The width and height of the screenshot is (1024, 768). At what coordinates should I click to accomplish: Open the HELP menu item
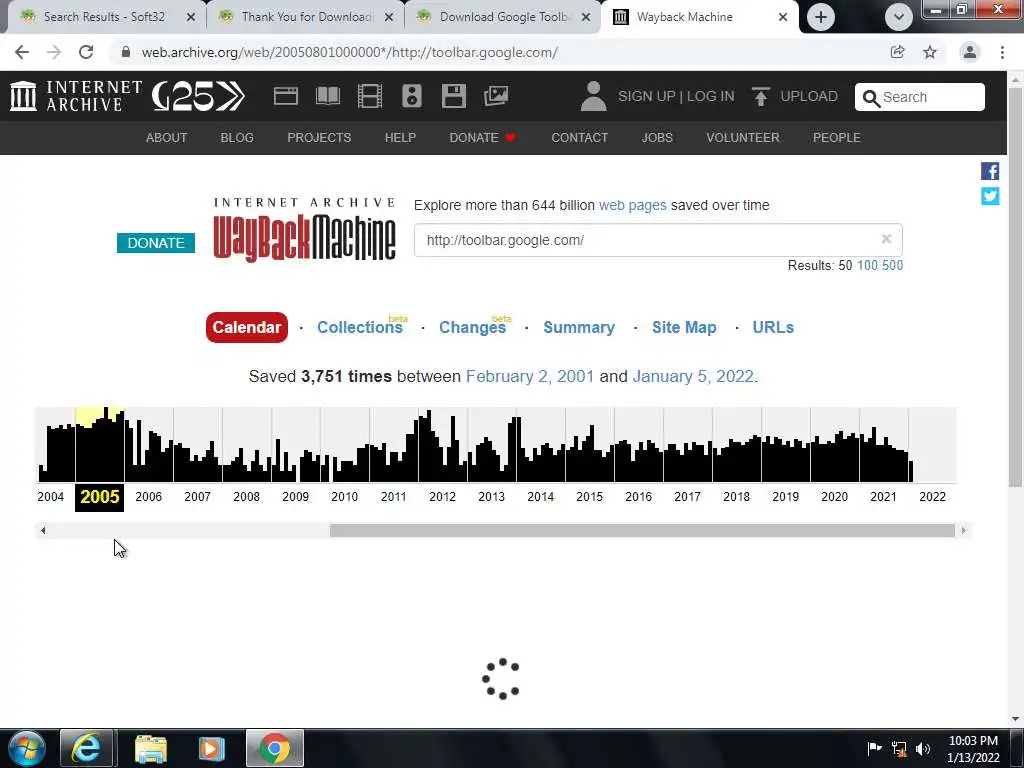(x=400, y=138)
